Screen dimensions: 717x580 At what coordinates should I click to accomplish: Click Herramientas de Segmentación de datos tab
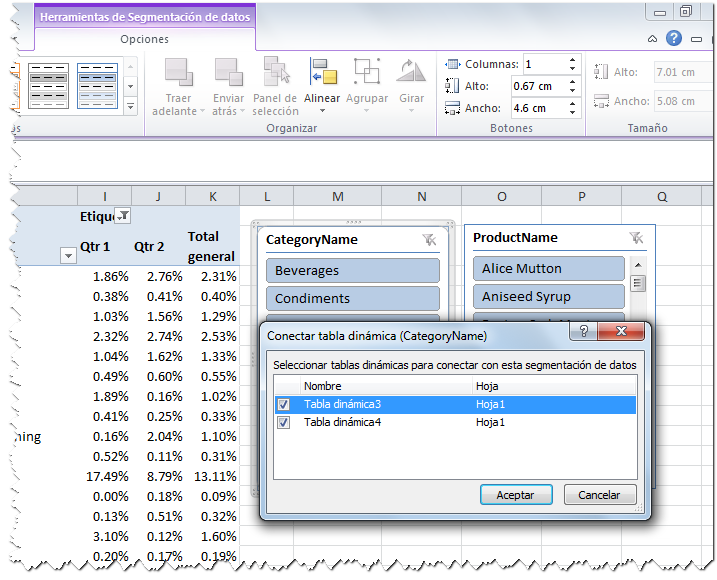(145, 17)
